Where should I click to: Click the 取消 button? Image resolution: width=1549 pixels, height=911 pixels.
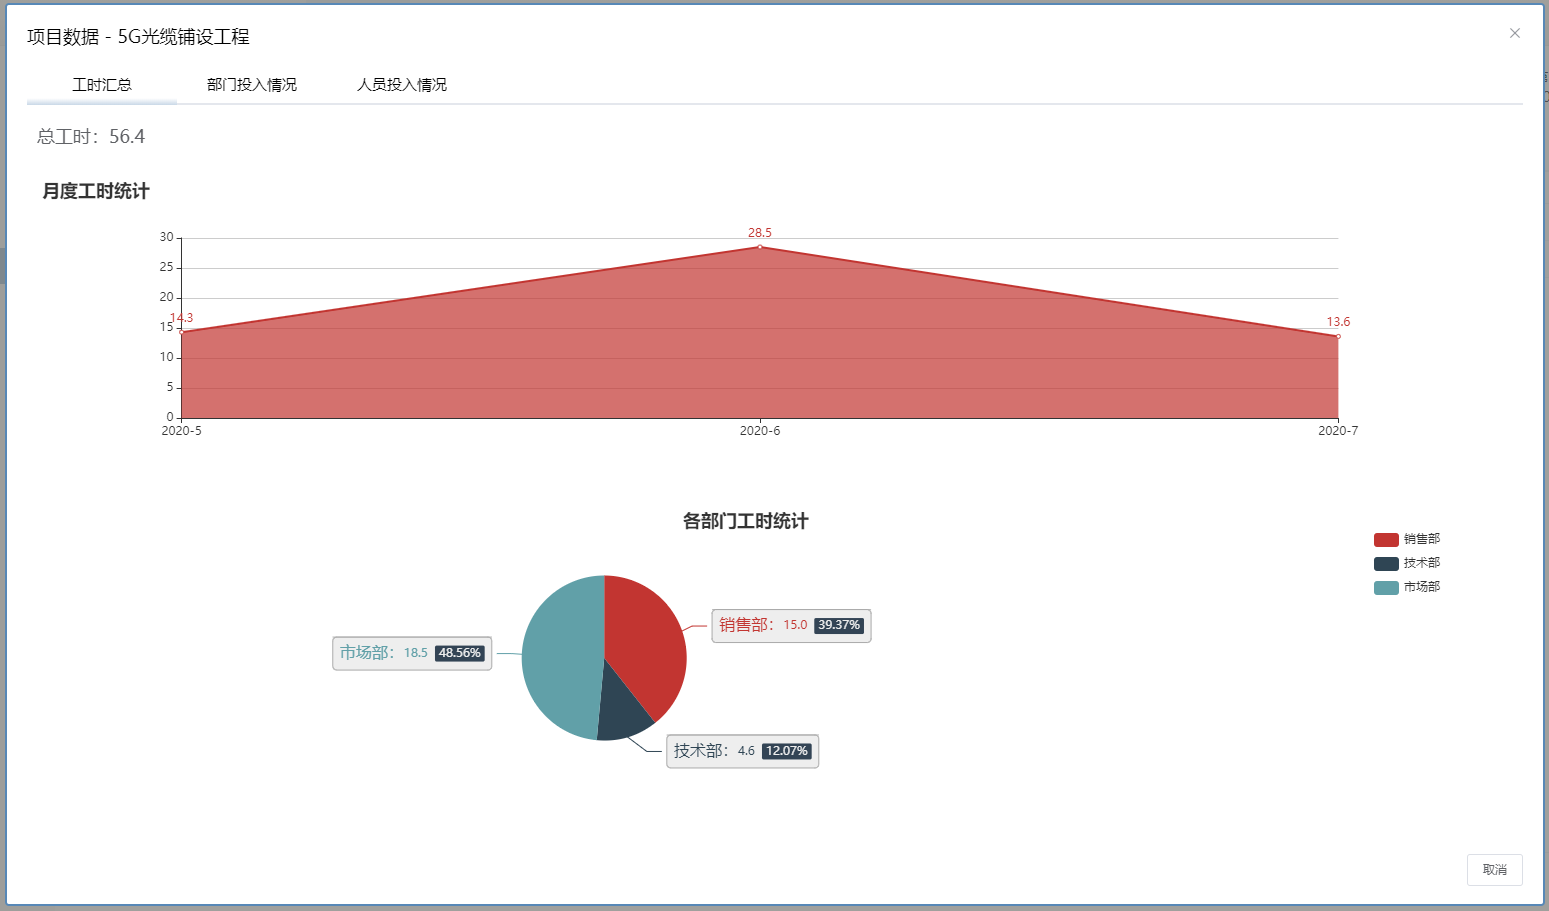pyautogui.click(x=1494, y=870)
